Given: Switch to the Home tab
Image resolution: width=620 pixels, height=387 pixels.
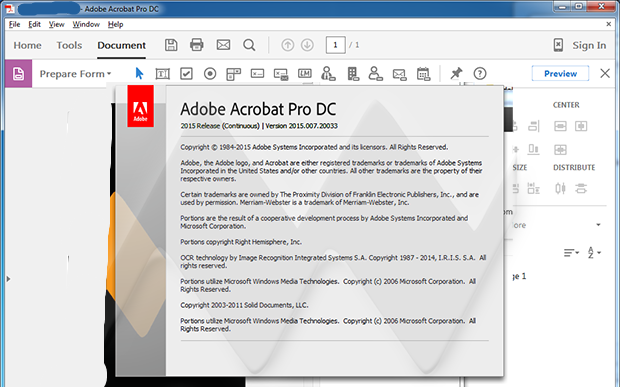Looking at the screenshot, I should 27,45.
